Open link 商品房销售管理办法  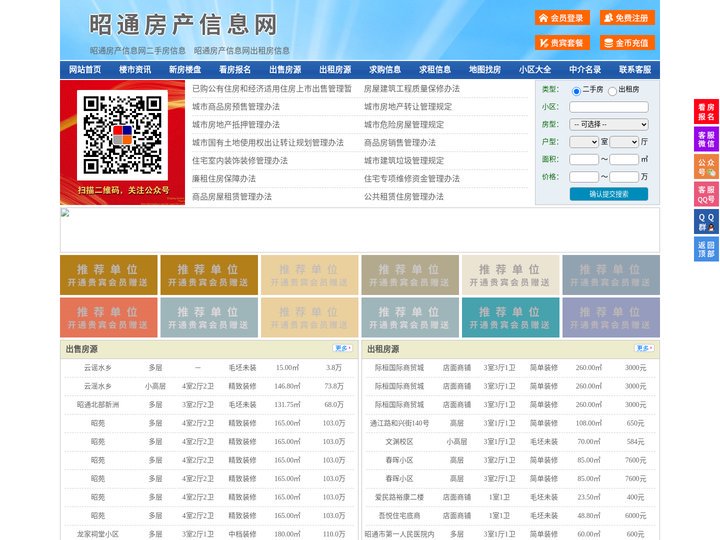(x=400, y=142)
